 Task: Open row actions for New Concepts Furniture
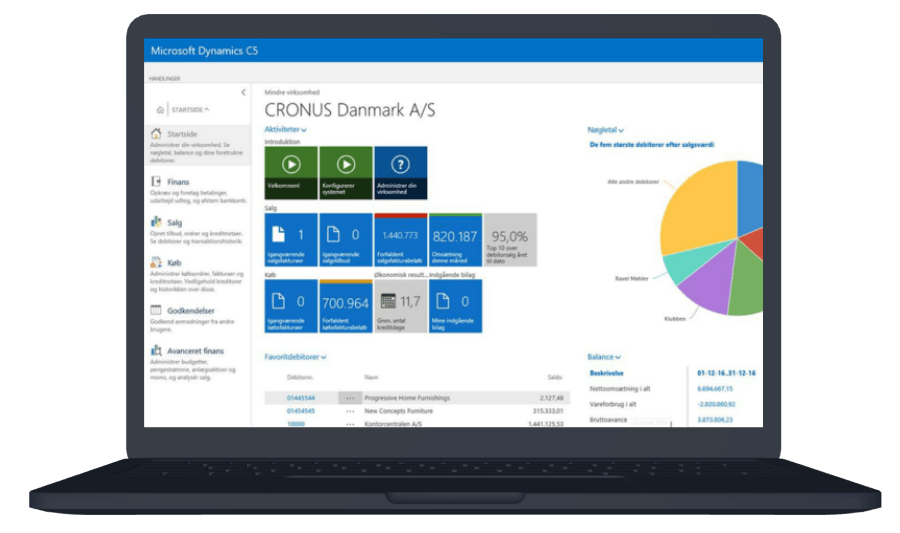point(350,411)
